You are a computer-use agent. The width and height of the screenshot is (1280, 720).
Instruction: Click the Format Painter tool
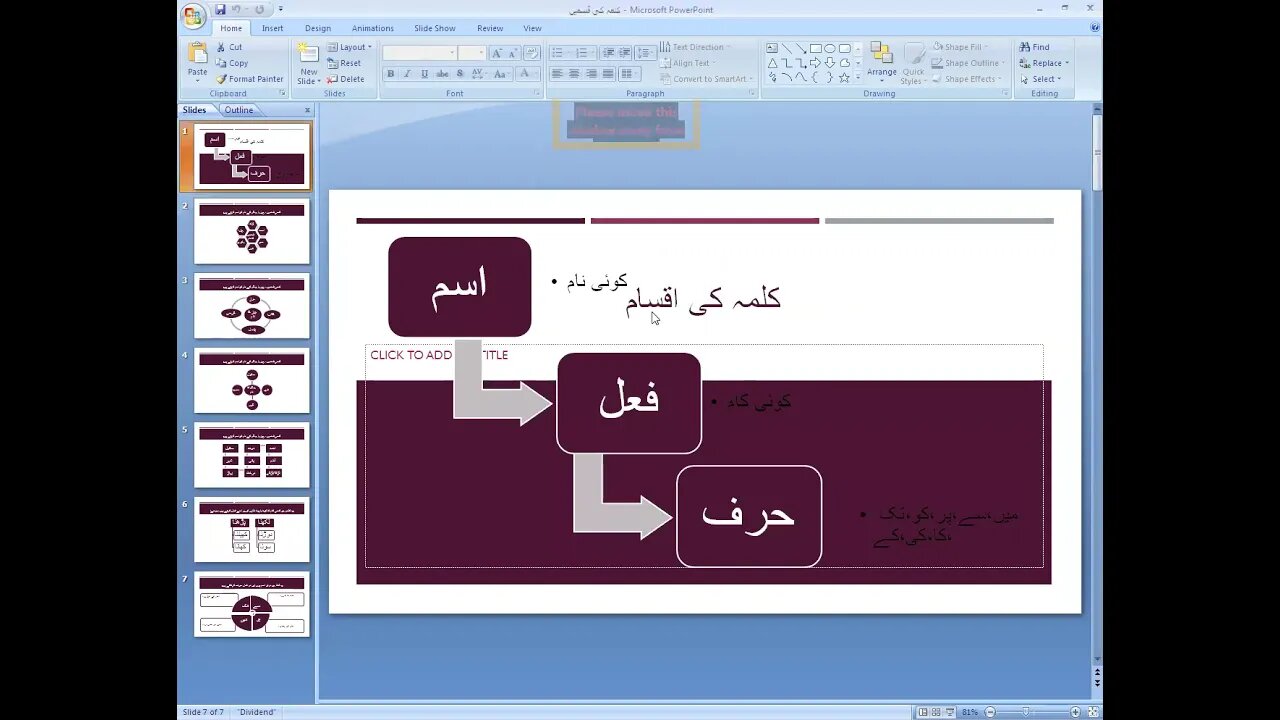(x=250, y=79)
